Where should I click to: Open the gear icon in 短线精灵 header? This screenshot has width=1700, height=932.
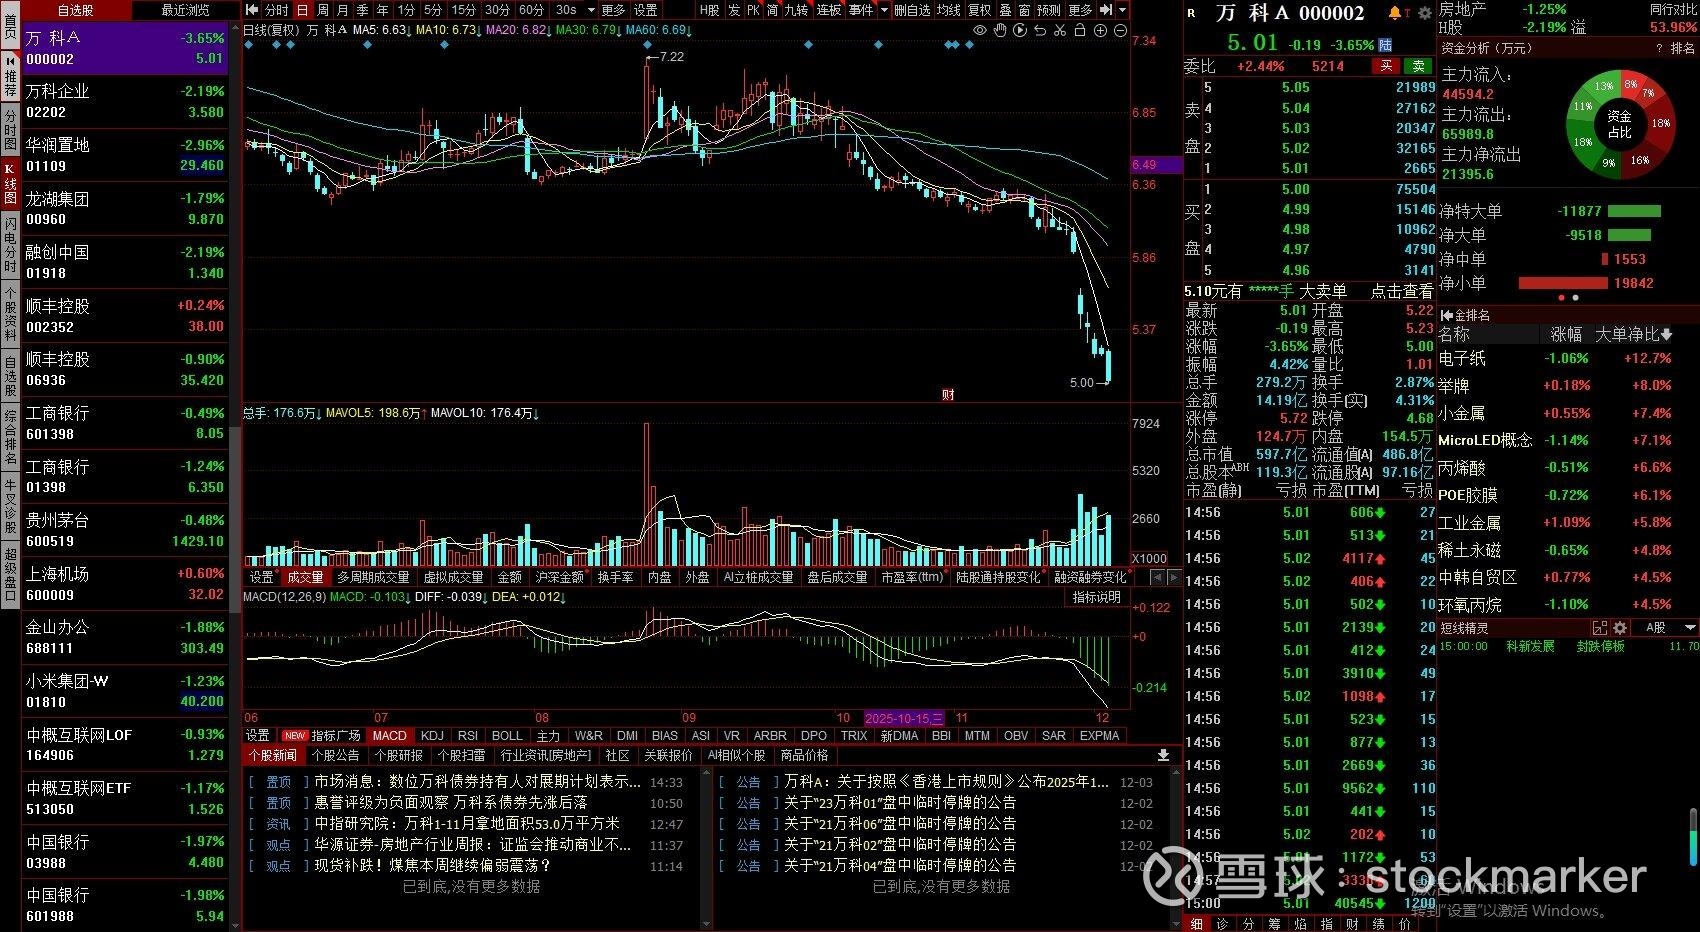tap(1620, 628)
